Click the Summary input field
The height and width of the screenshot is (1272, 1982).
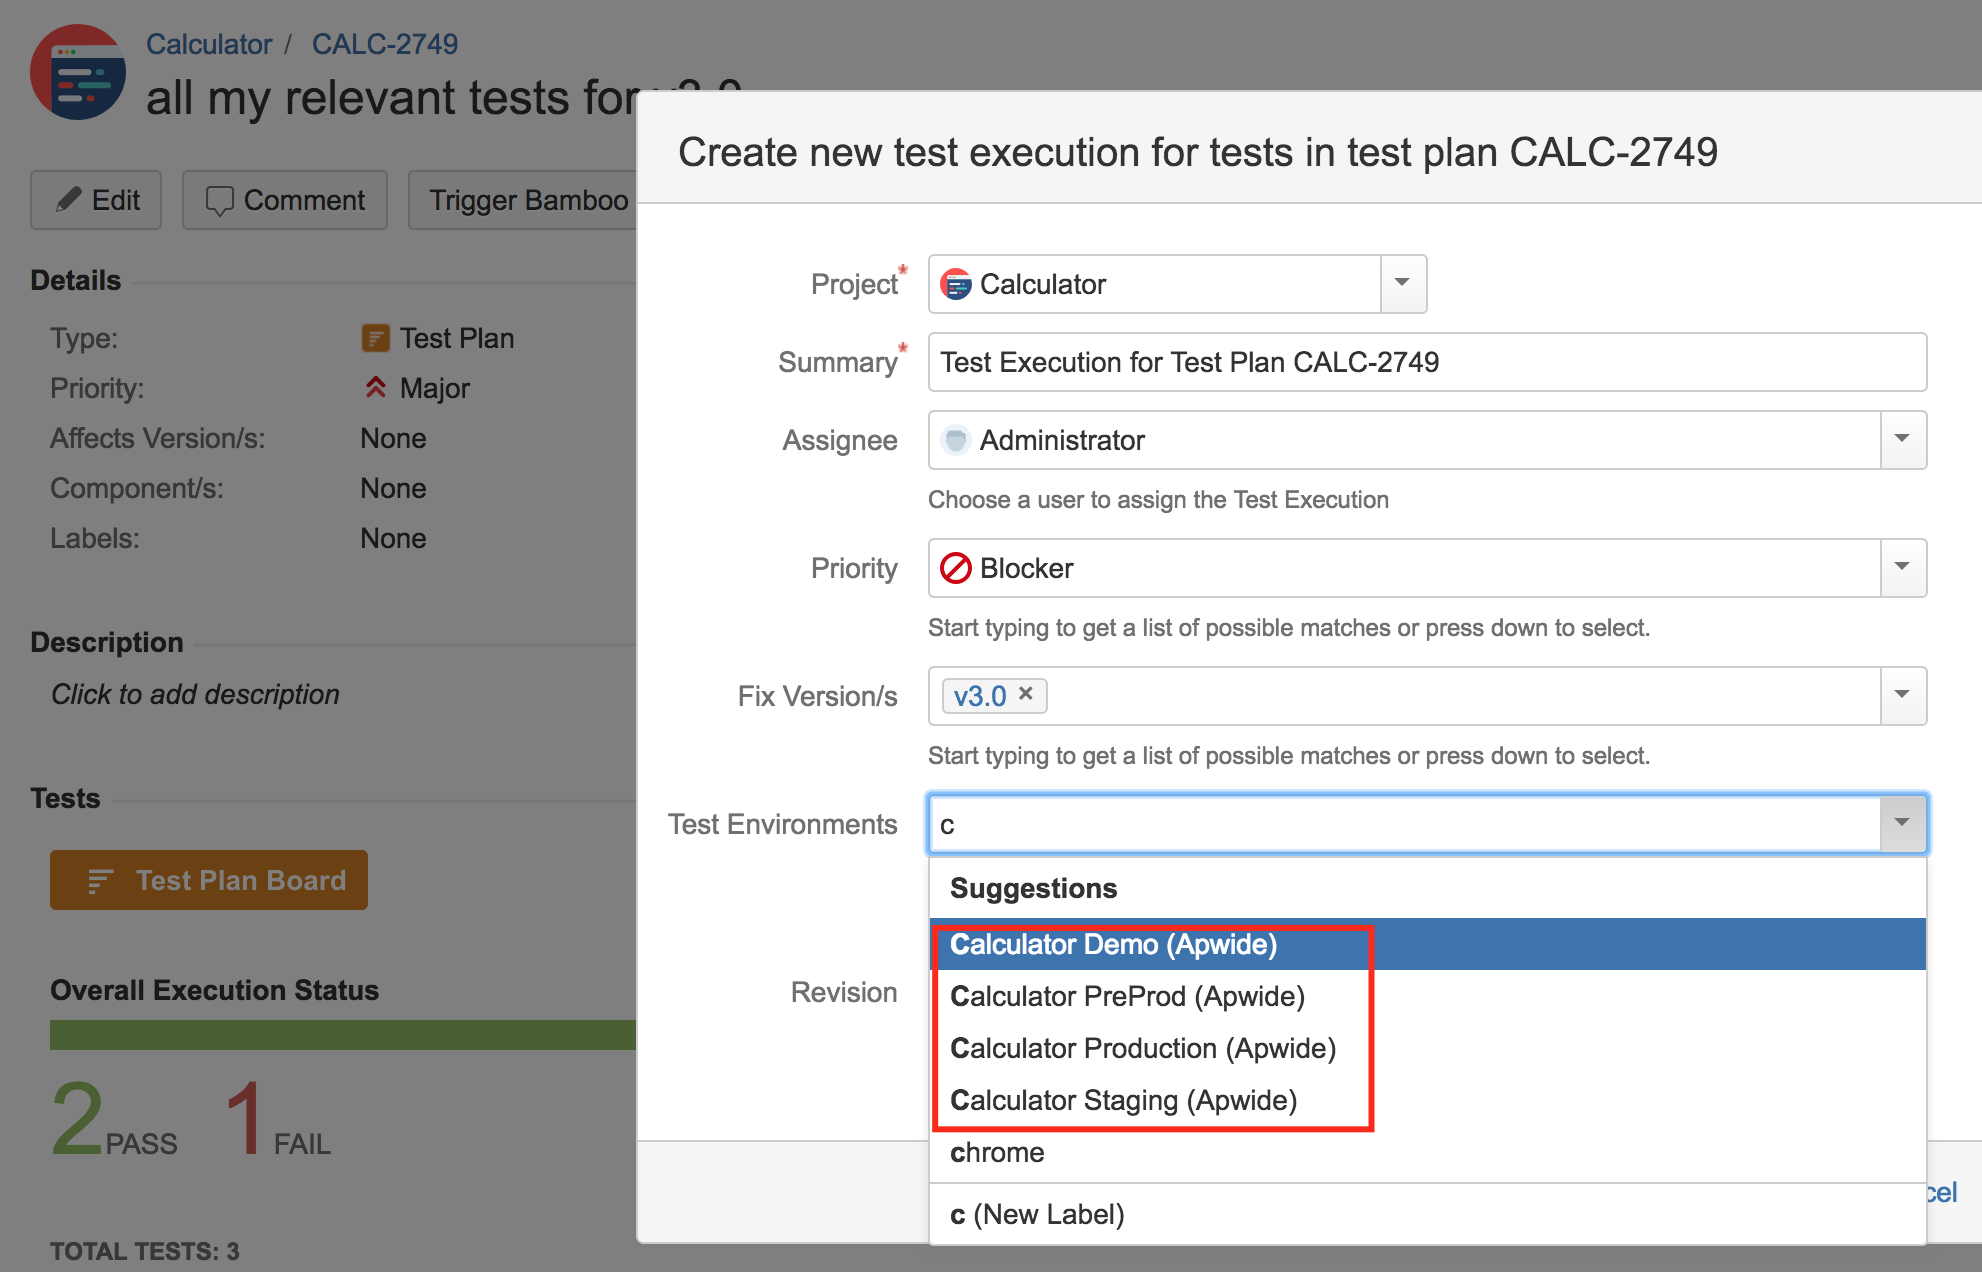[1427, 362]
